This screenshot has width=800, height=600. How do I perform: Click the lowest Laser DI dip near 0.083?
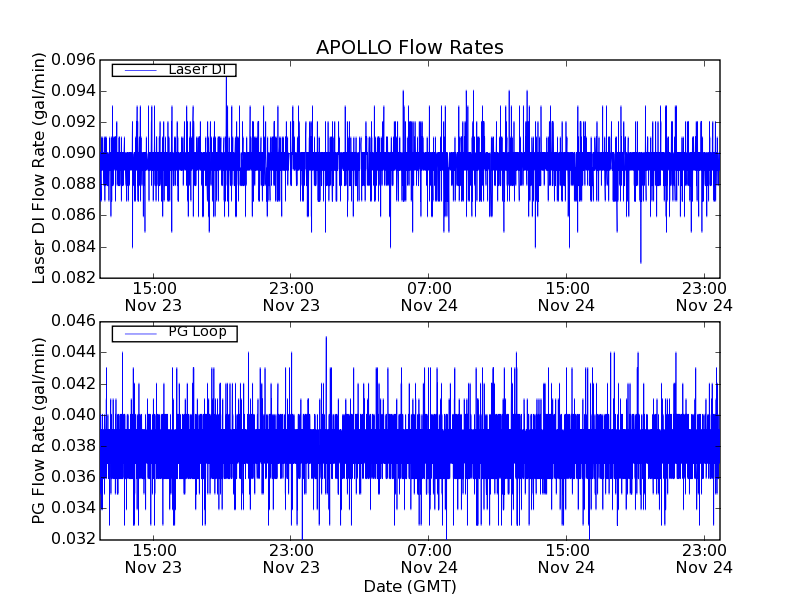640,260
